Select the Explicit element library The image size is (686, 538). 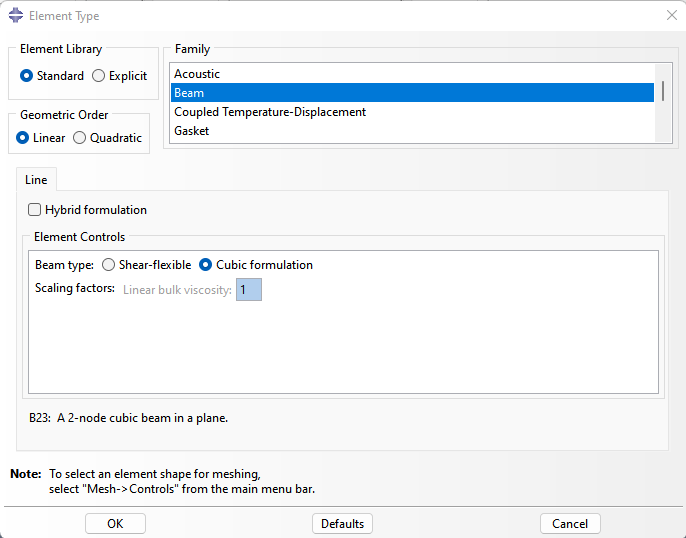[119, 76]
